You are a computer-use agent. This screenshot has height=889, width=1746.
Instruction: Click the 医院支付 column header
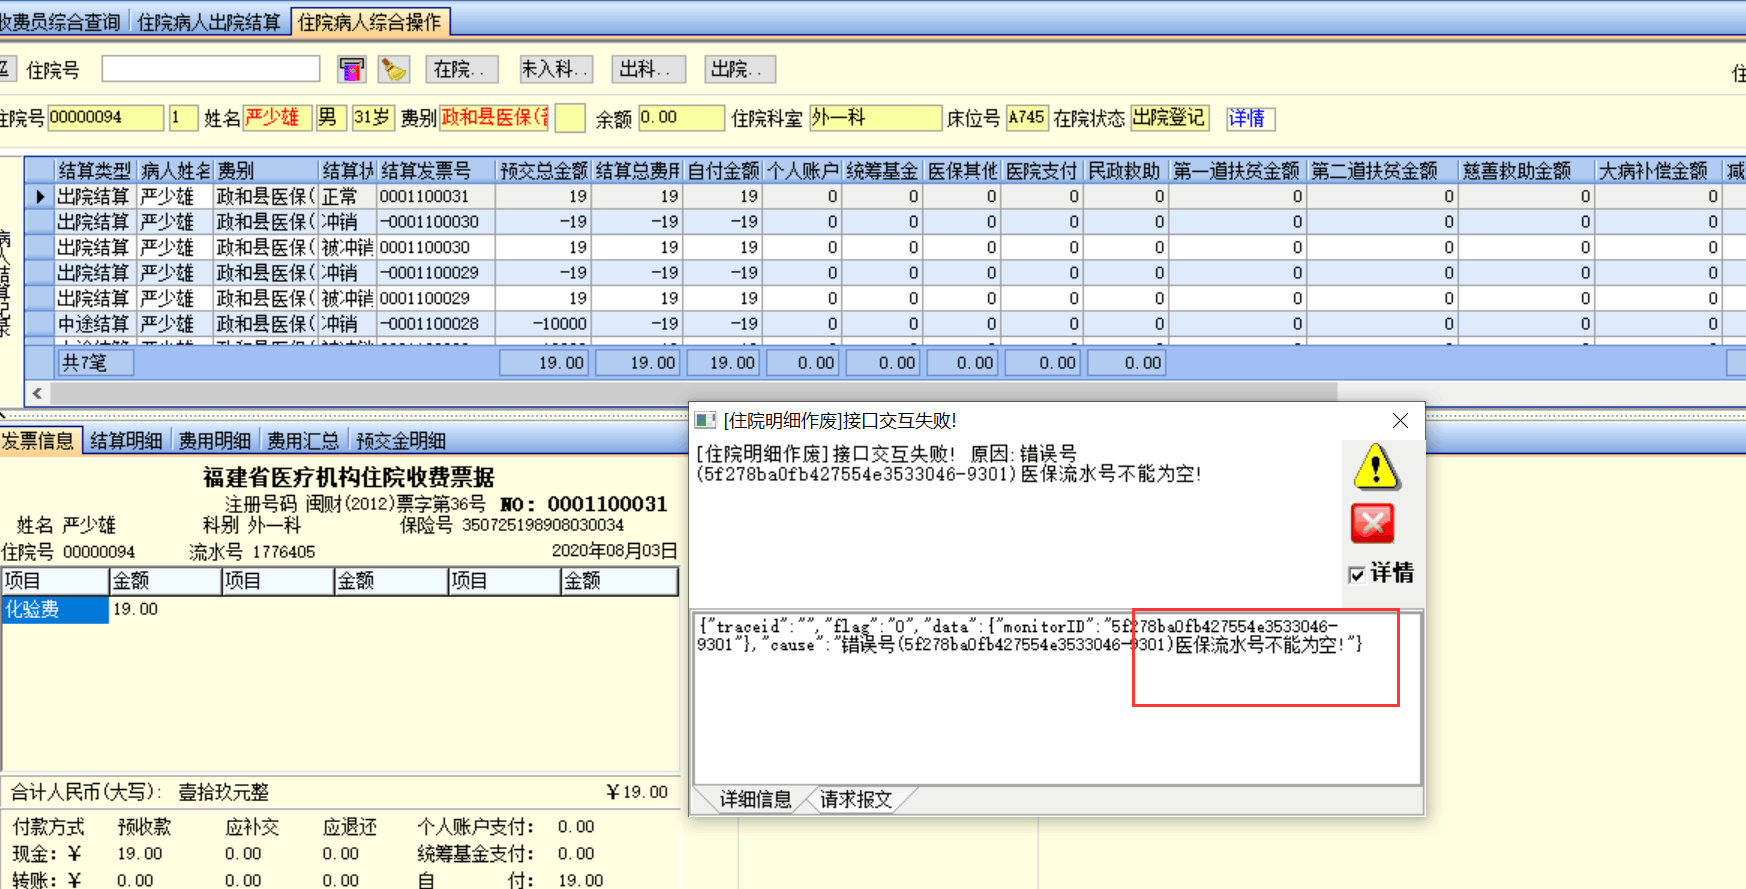(1042, 171)
